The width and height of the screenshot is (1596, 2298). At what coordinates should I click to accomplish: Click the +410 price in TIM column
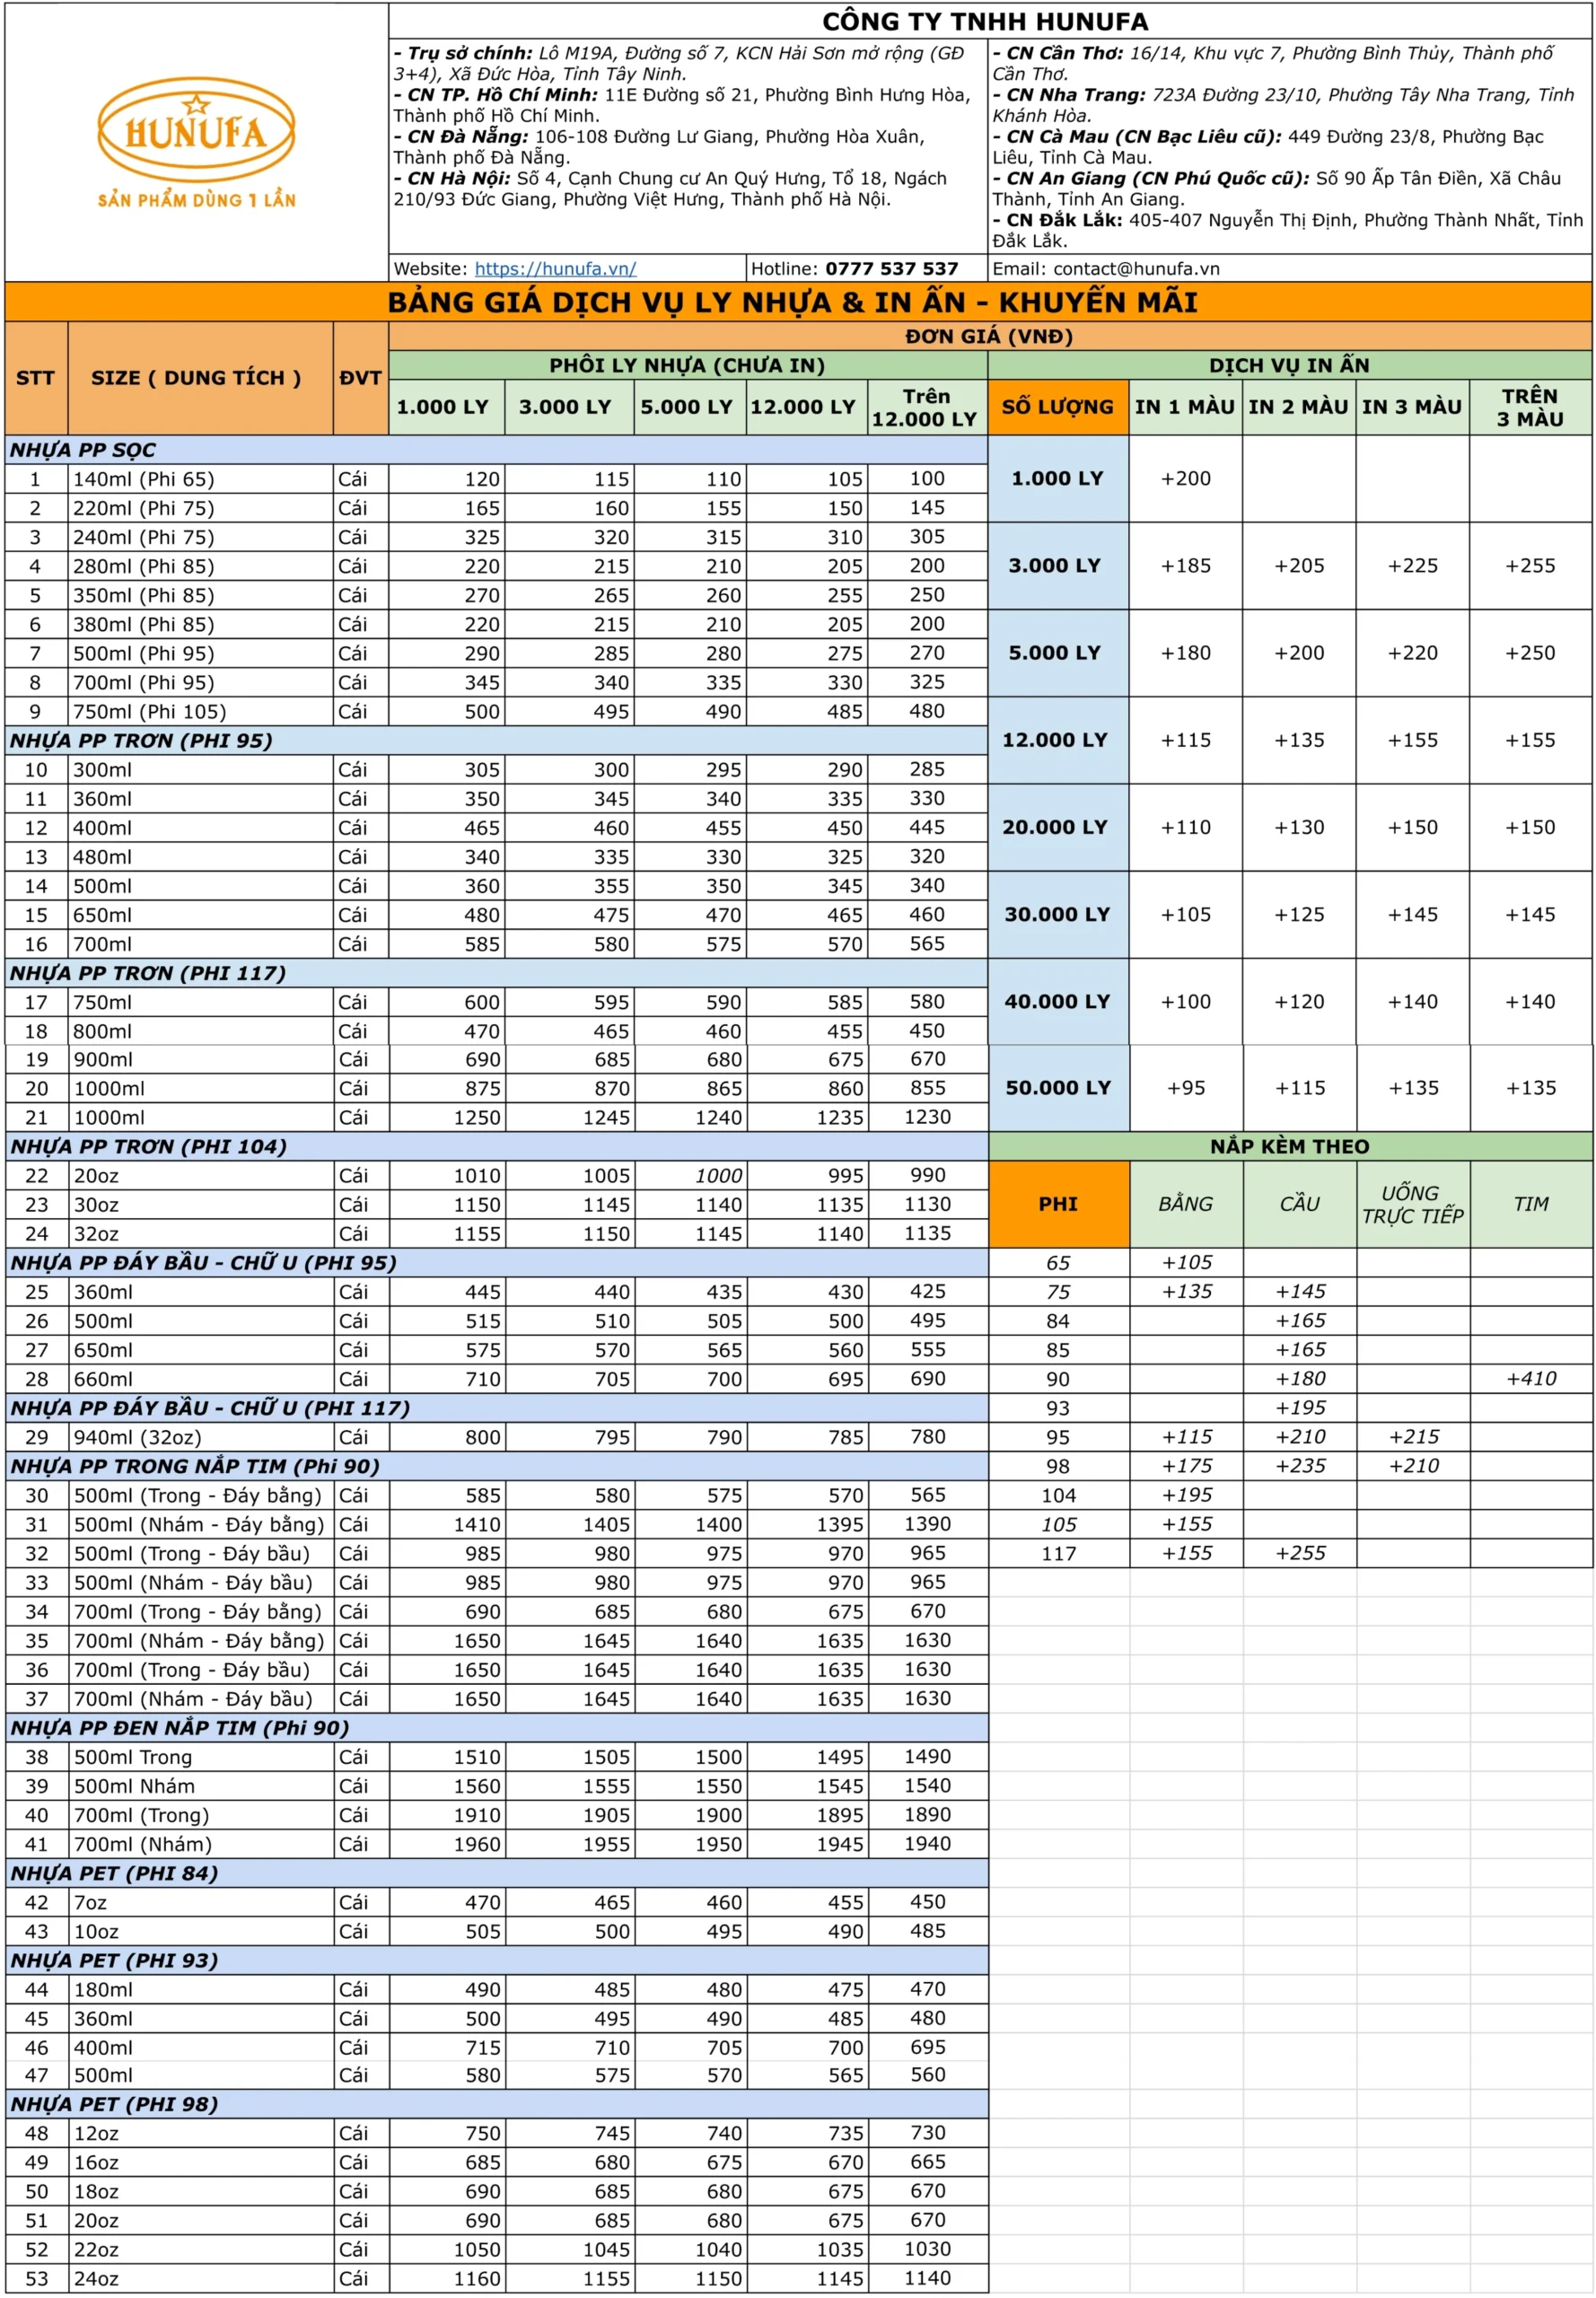pyautogui.click(x=1531, y=1379)
